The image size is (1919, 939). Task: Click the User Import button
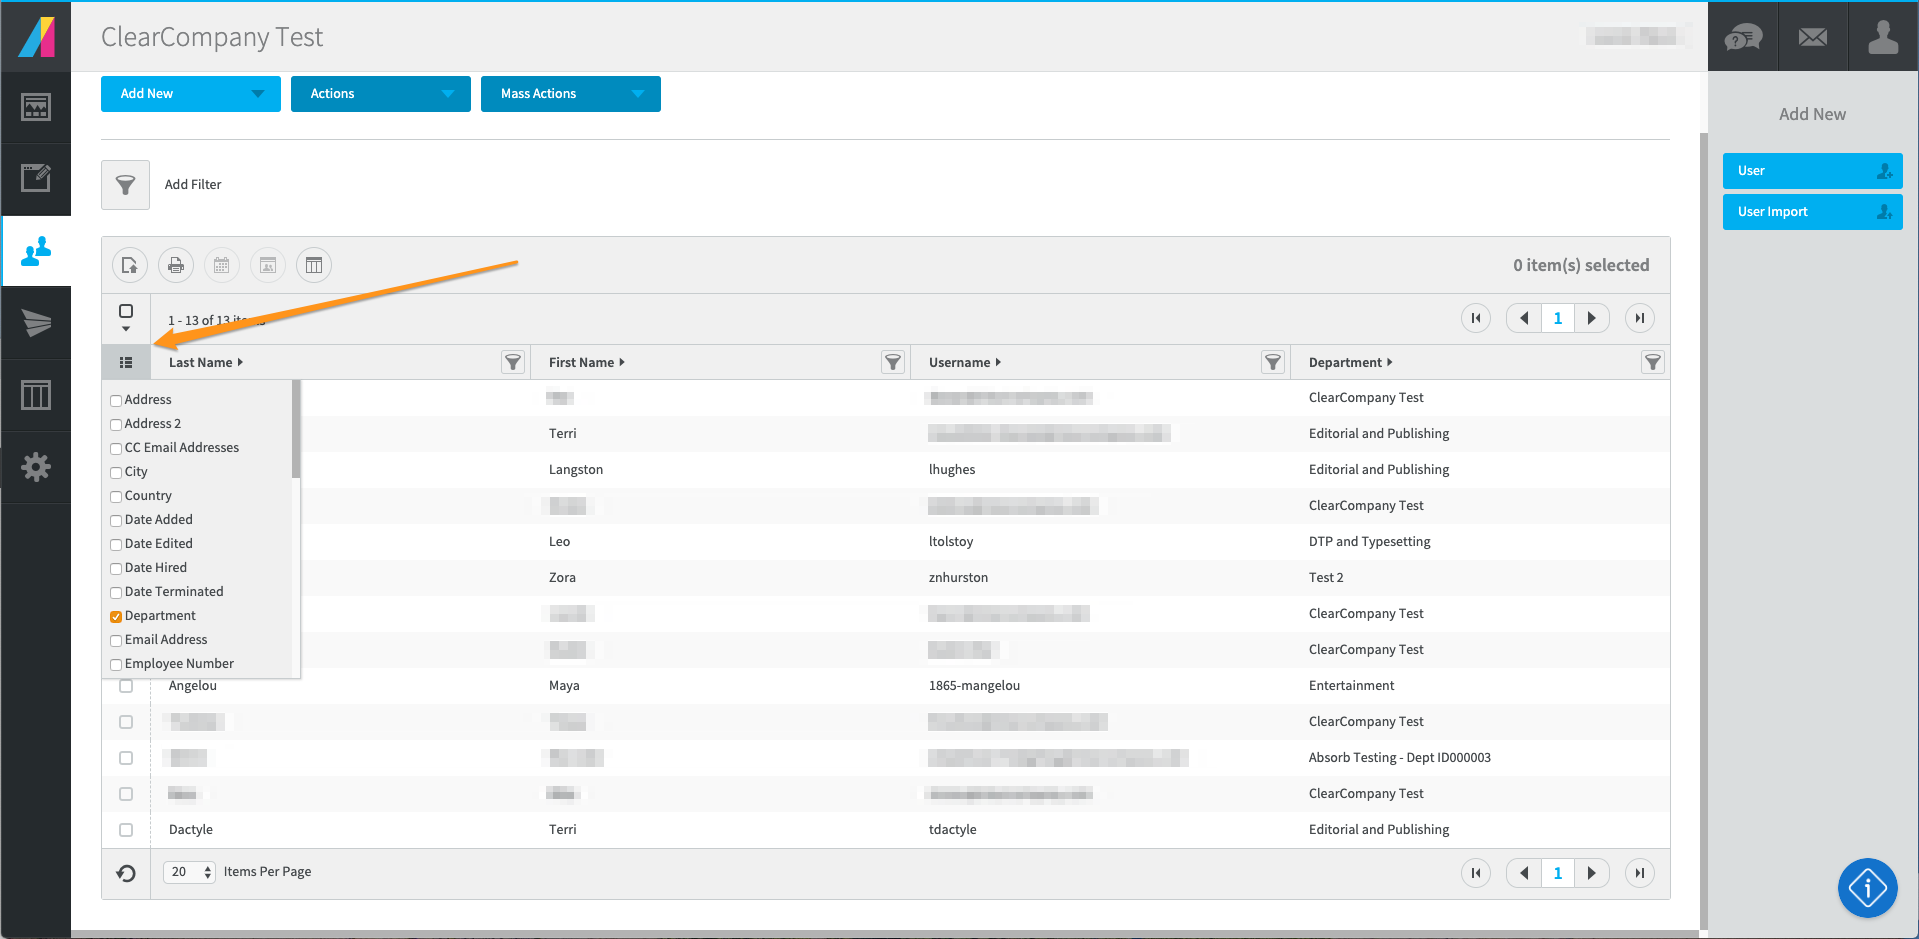(1812, 212)
